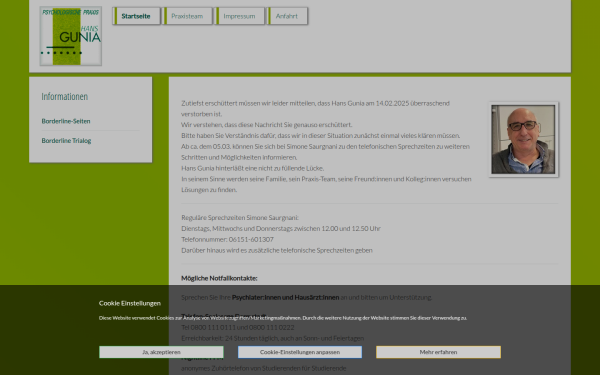This screenshot has height=375, width=600.
Task: Click 'Psychiater:innen und Hausärzt:innen' bold text
Action: click(285, 297)
